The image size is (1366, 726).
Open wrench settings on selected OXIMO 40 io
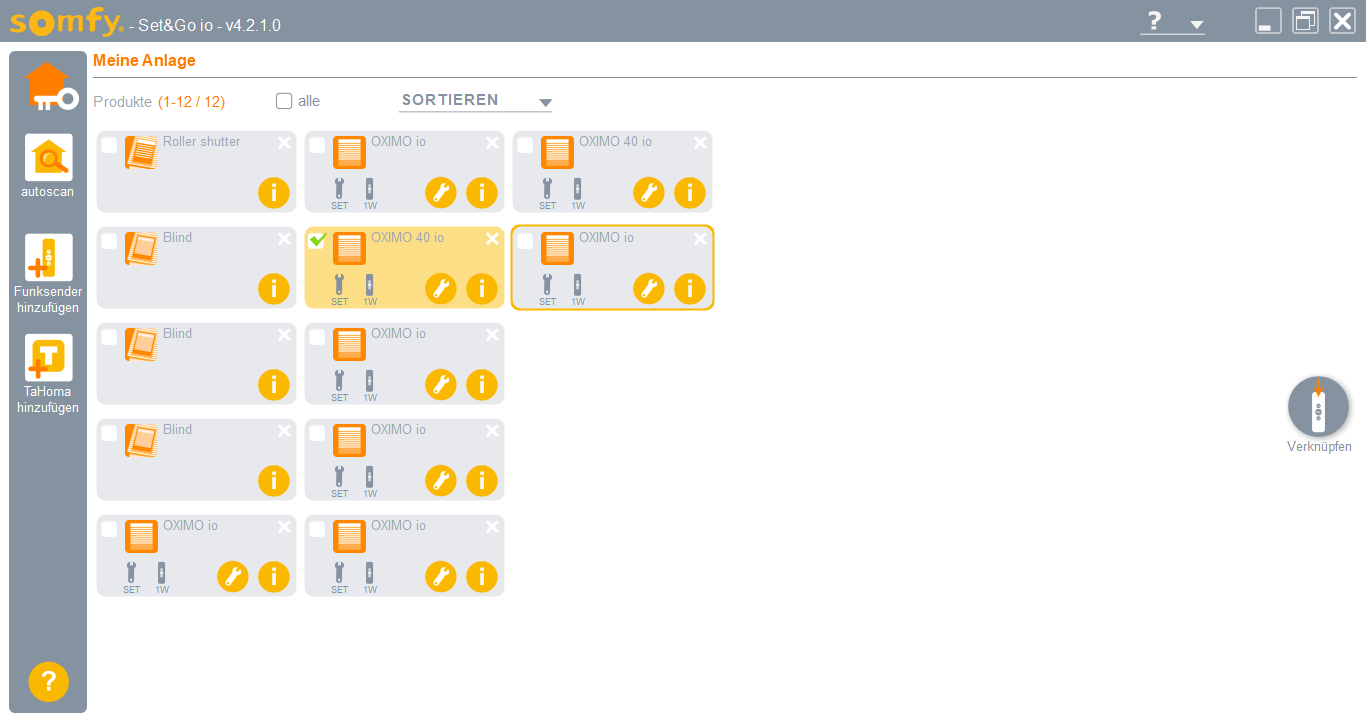click(x=440, y=288)
